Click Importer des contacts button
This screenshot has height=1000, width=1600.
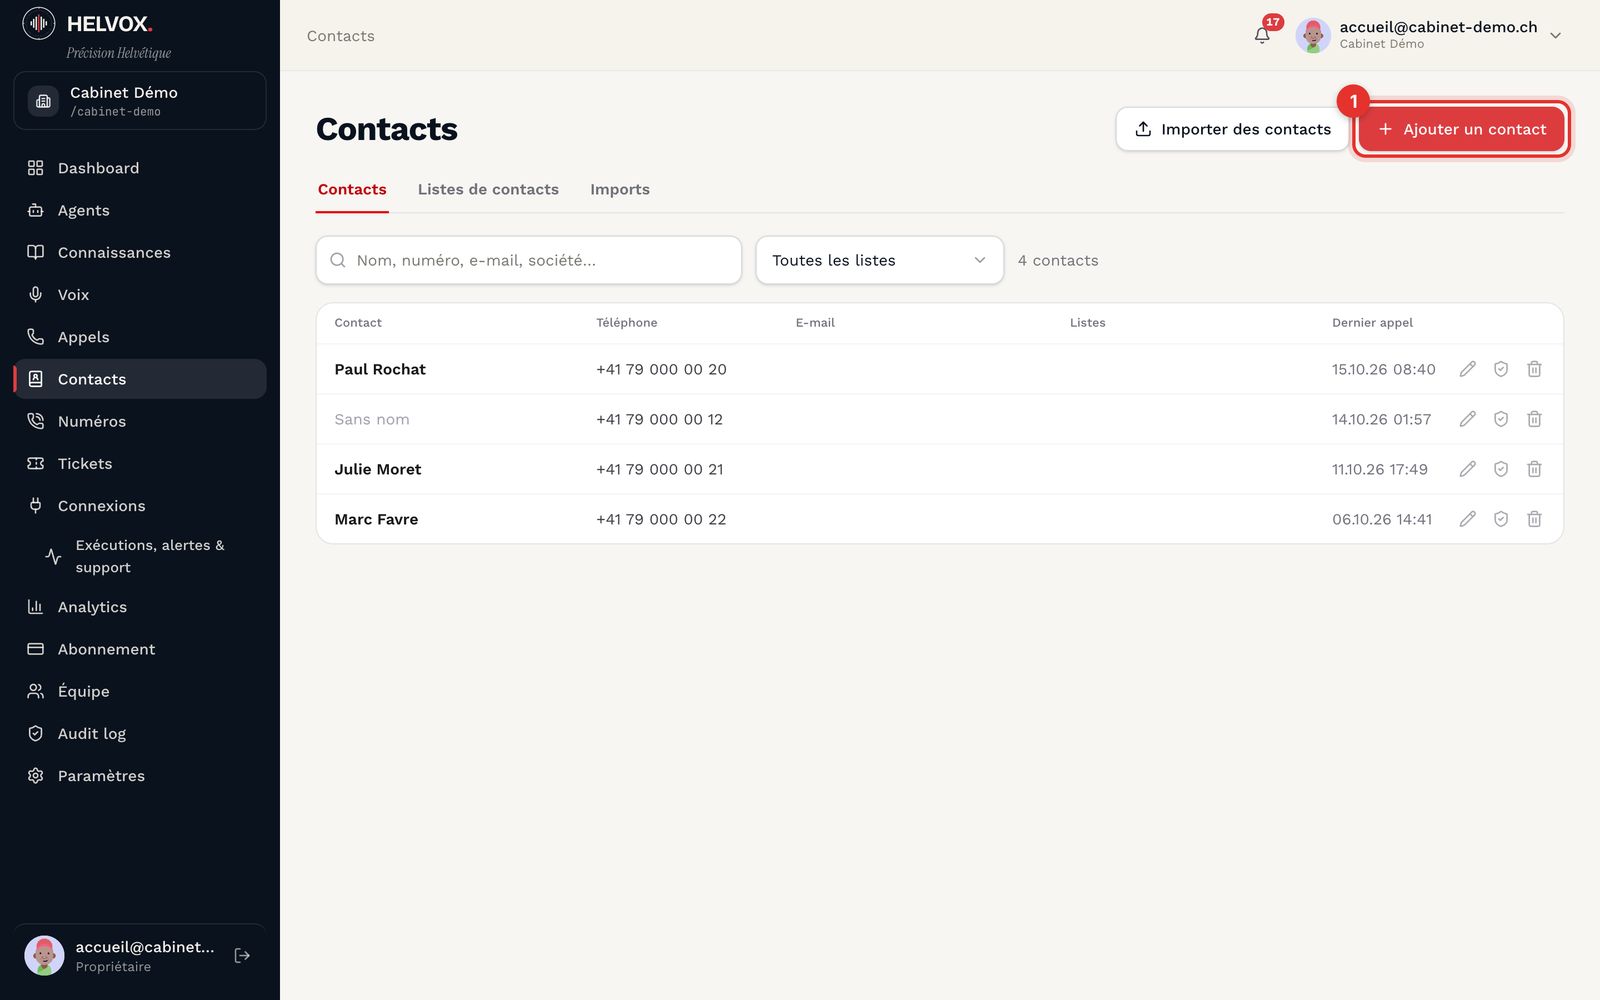[1232, 129]
